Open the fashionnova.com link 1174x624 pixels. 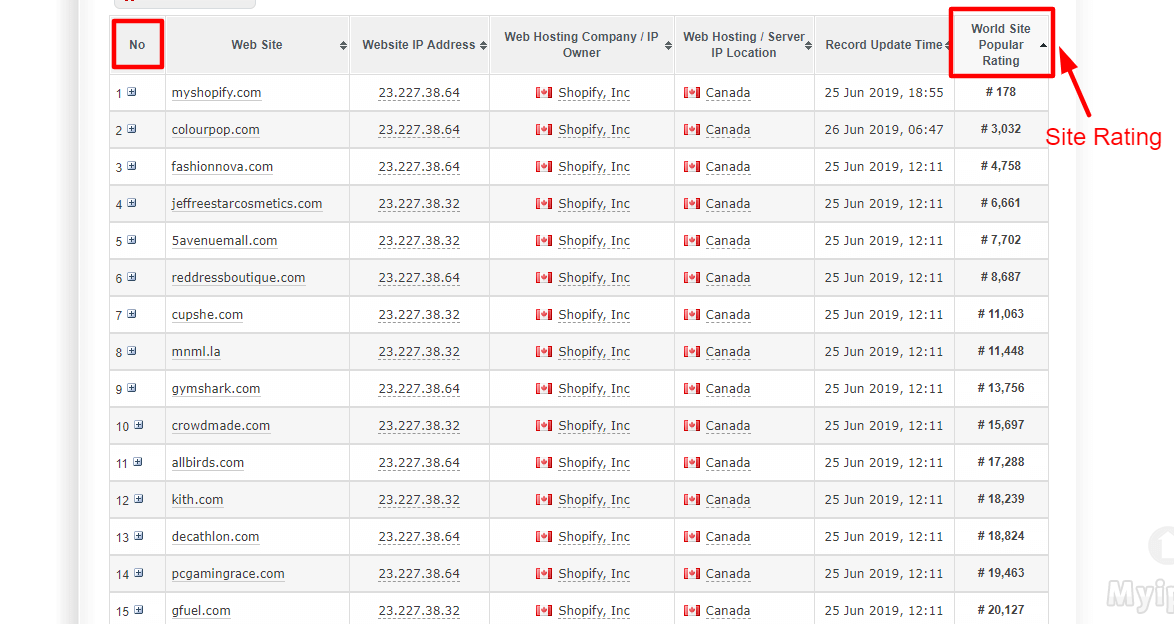click(x=222, y=166)
